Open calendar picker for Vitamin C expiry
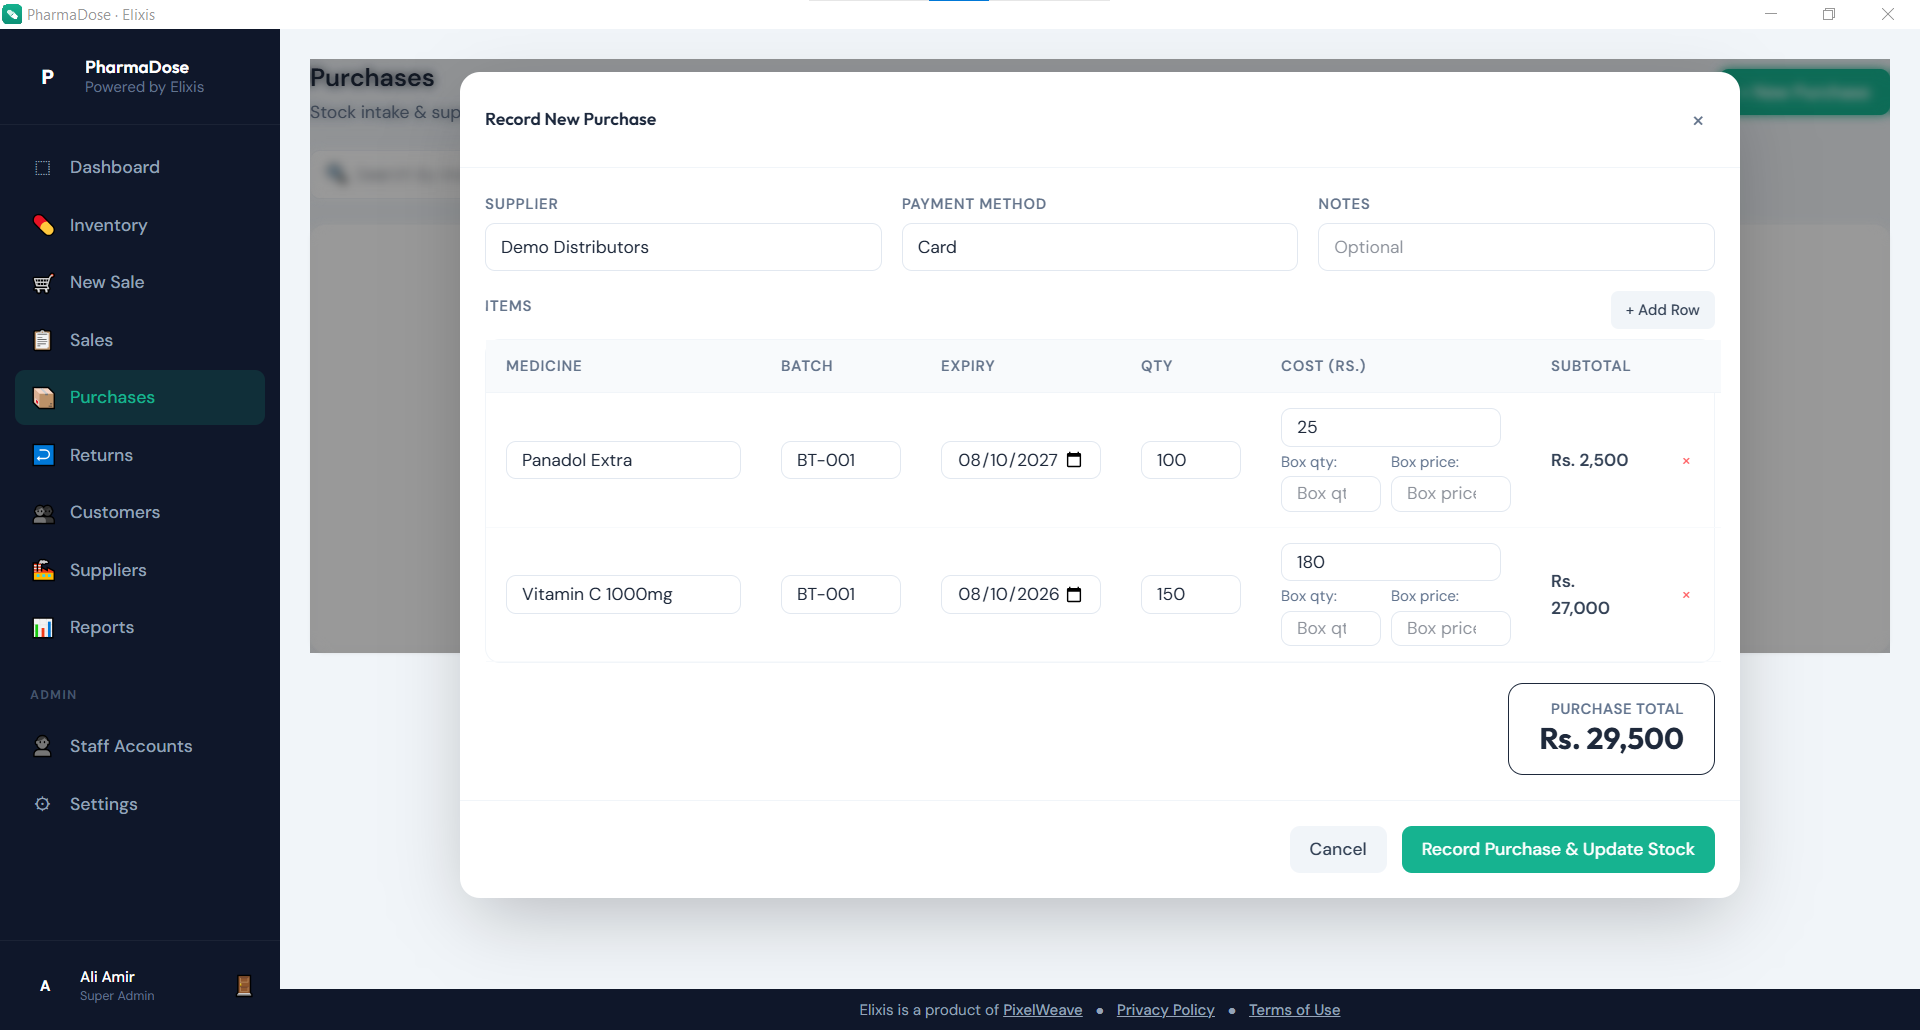 click(x=1074, y=595)
